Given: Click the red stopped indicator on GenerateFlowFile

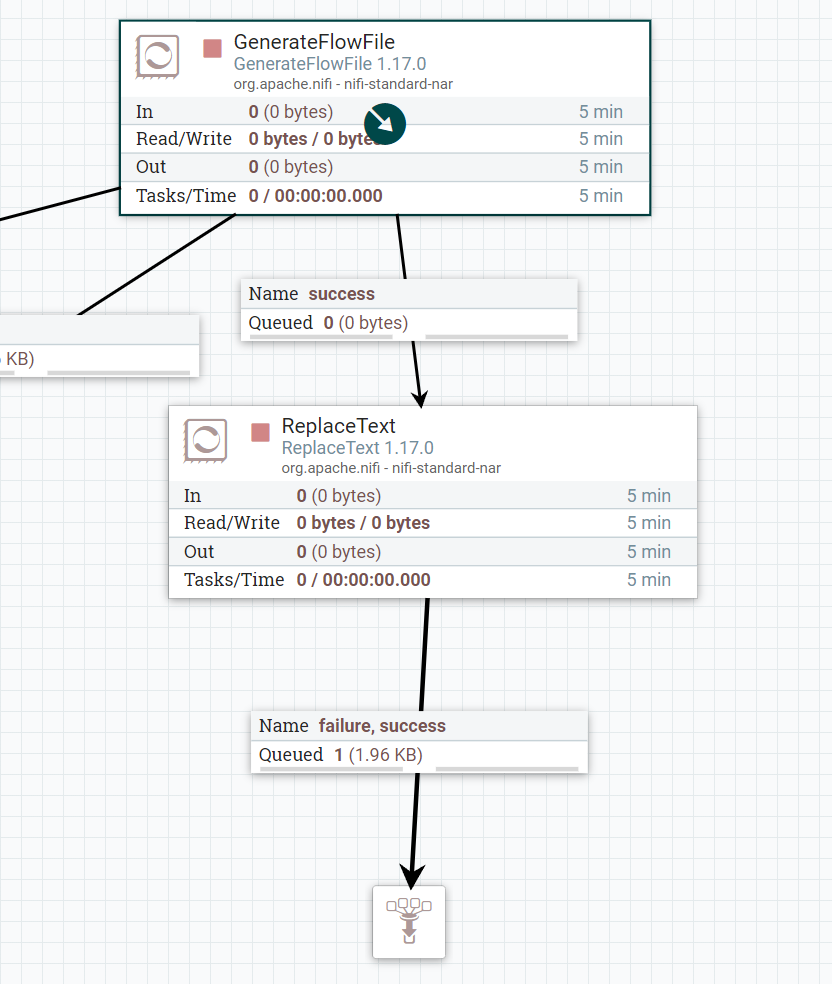Looking at the screenshot, I should pos(212,49).
